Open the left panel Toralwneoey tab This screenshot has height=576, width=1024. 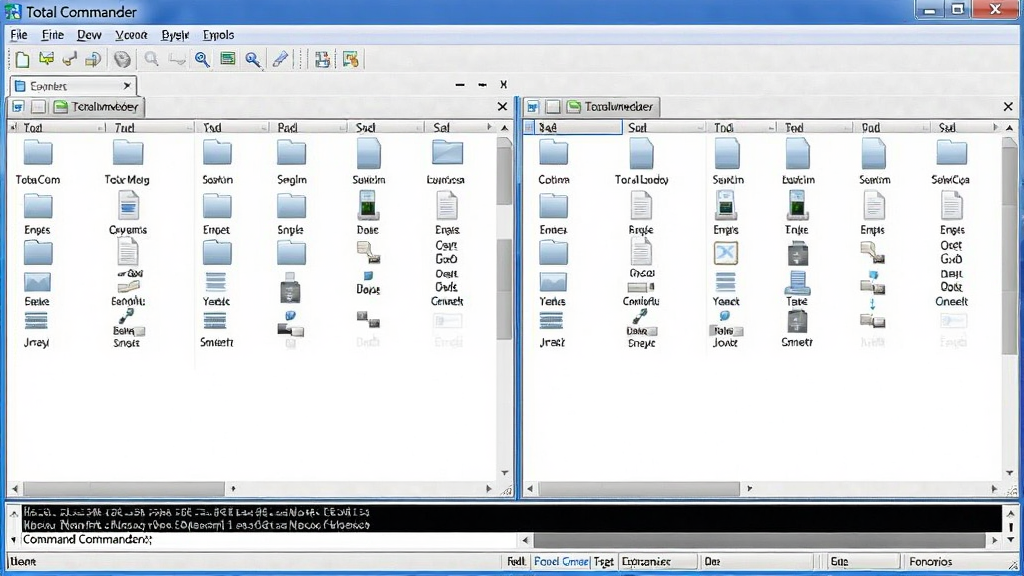point(97,106)
